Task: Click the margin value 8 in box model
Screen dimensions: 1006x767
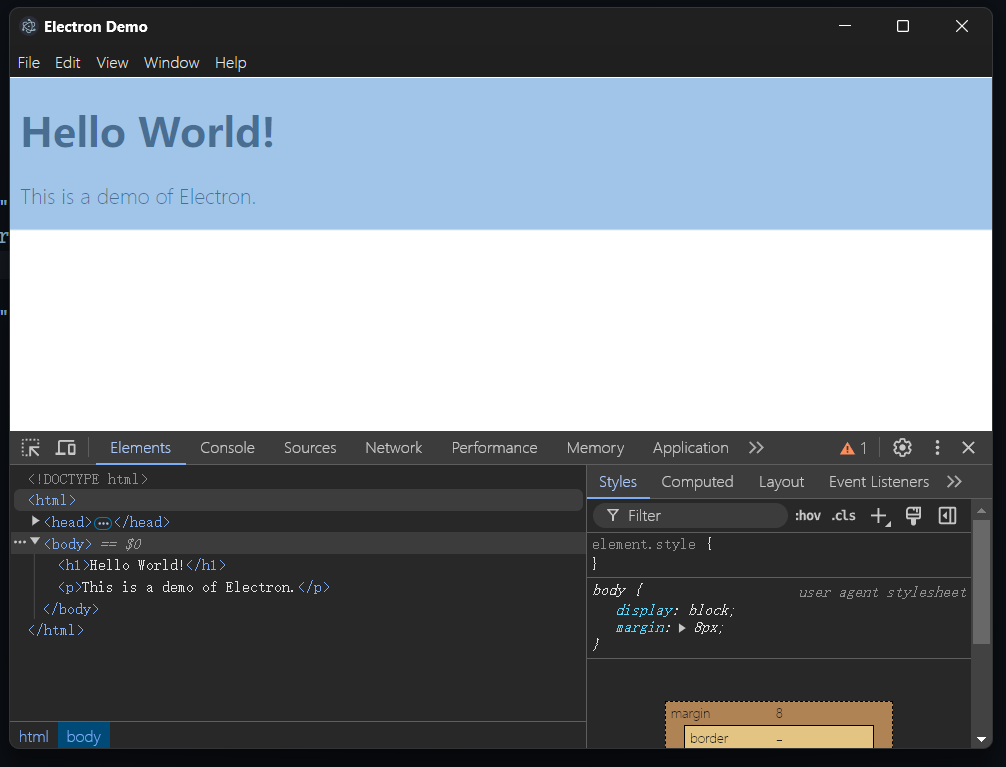Action: (779, 713)
